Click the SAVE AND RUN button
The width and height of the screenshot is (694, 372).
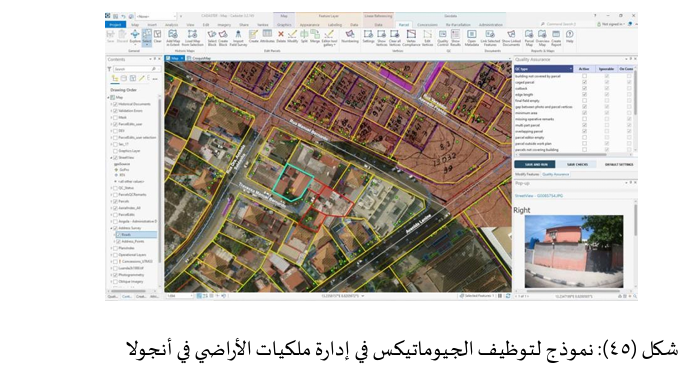click(x=535, y=164)
